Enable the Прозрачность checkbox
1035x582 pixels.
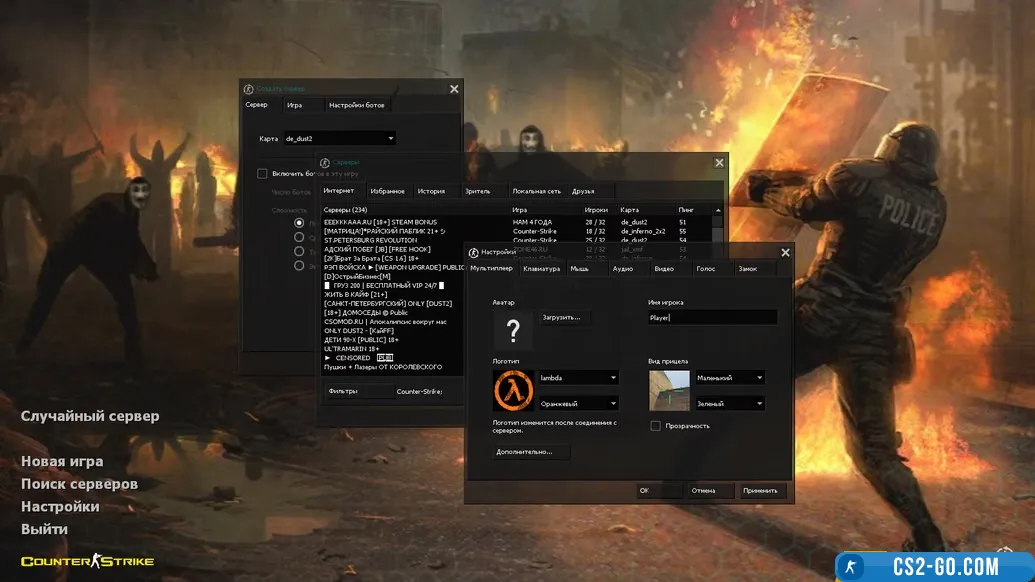point(655,426)
